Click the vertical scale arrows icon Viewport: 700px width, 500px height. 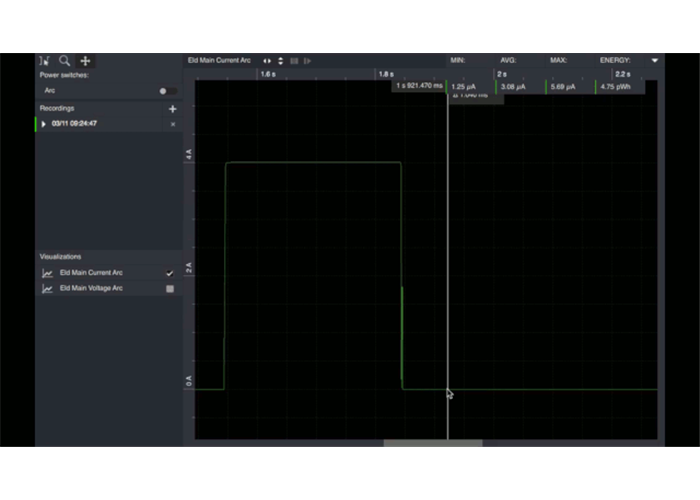pos(281,61)
